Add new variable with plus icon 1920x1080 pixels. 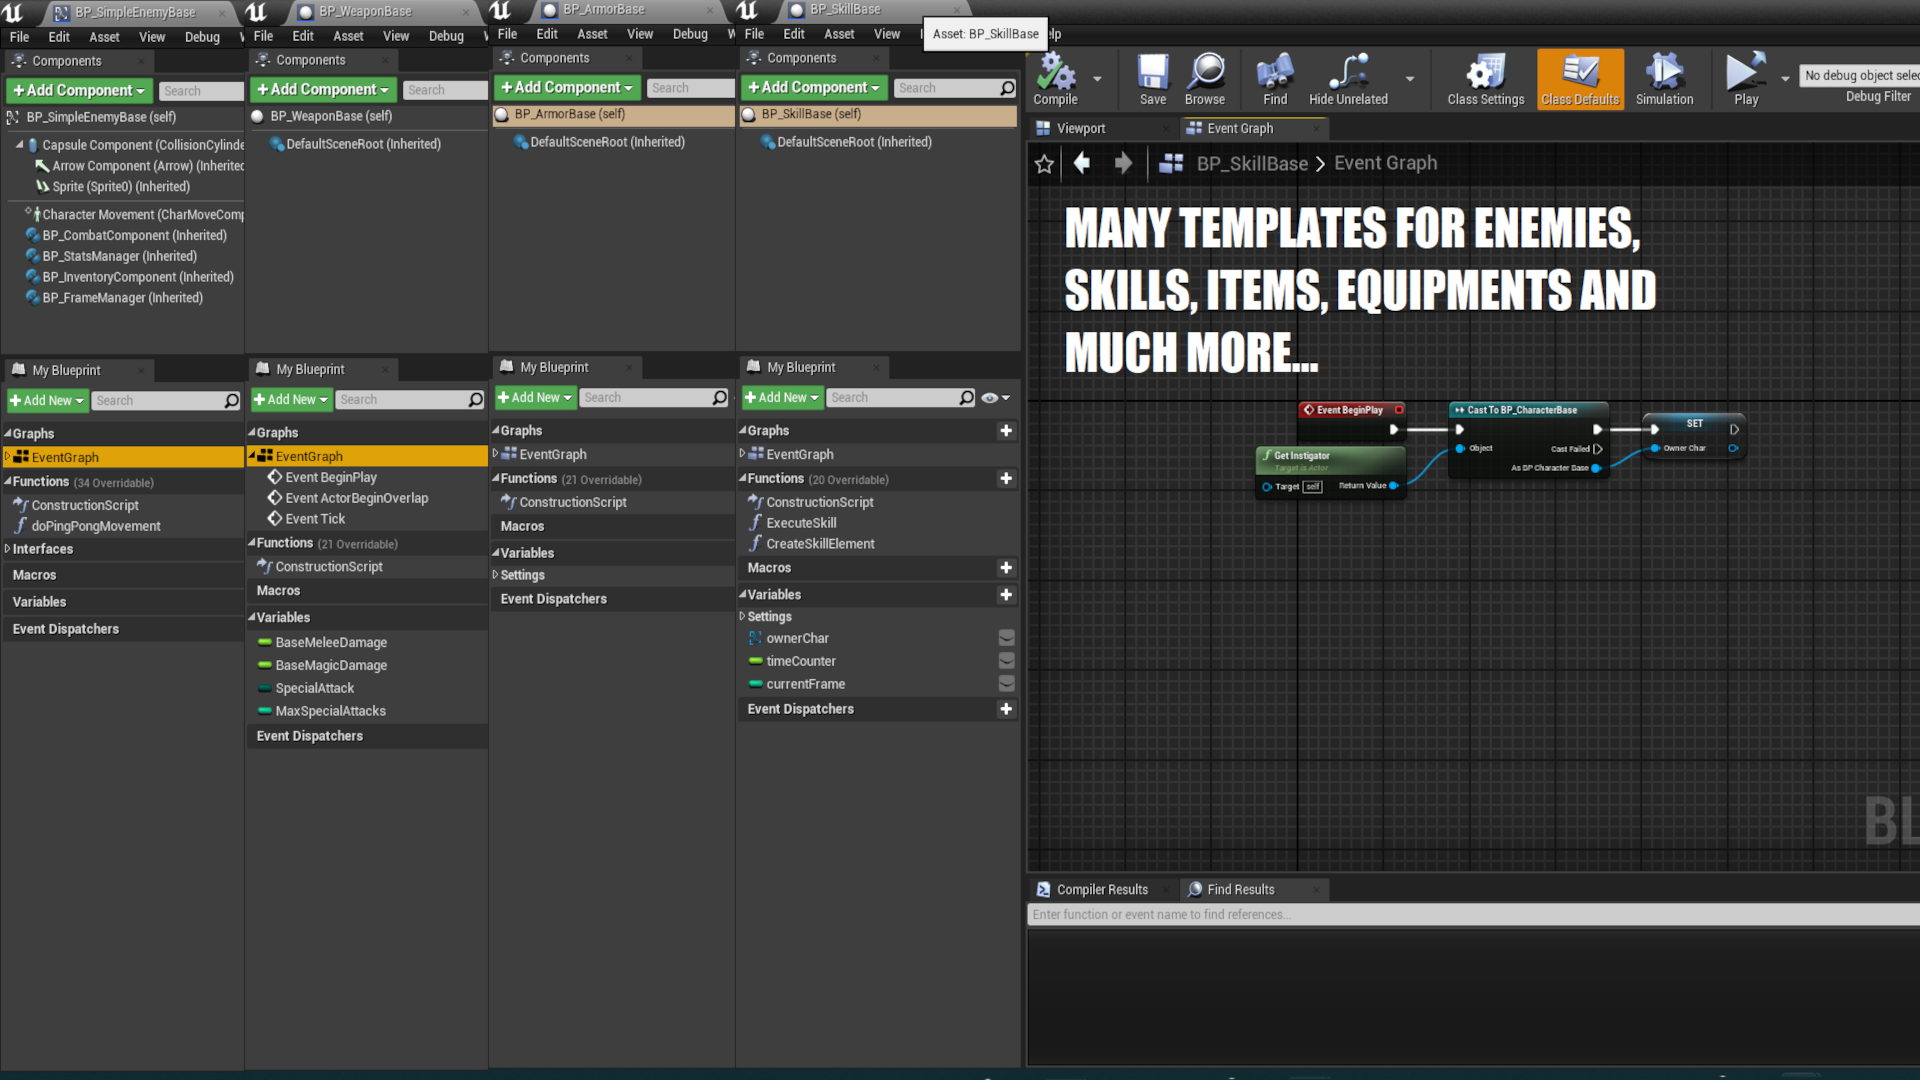point(1006,595)
